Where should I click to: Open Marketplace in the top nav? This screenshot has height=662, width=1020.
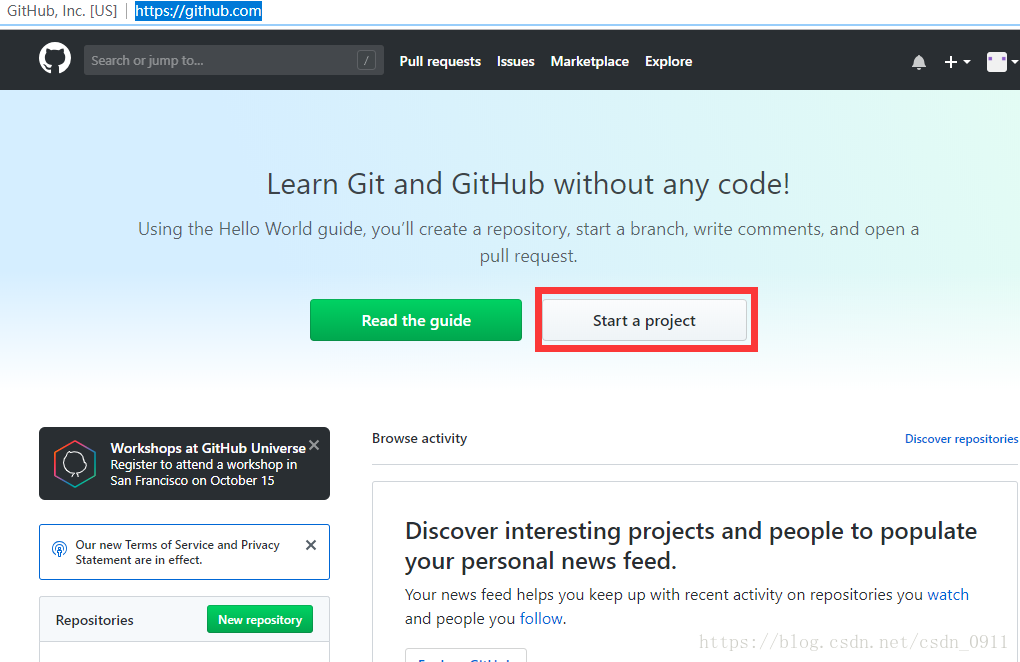(x=589, y=61)
